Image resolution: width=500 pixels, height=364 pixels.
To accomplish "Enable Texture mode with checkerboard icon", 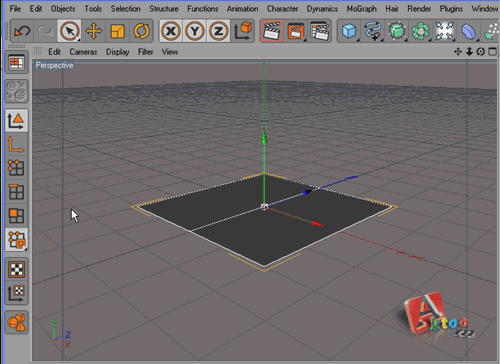I will tap(16, 269).
